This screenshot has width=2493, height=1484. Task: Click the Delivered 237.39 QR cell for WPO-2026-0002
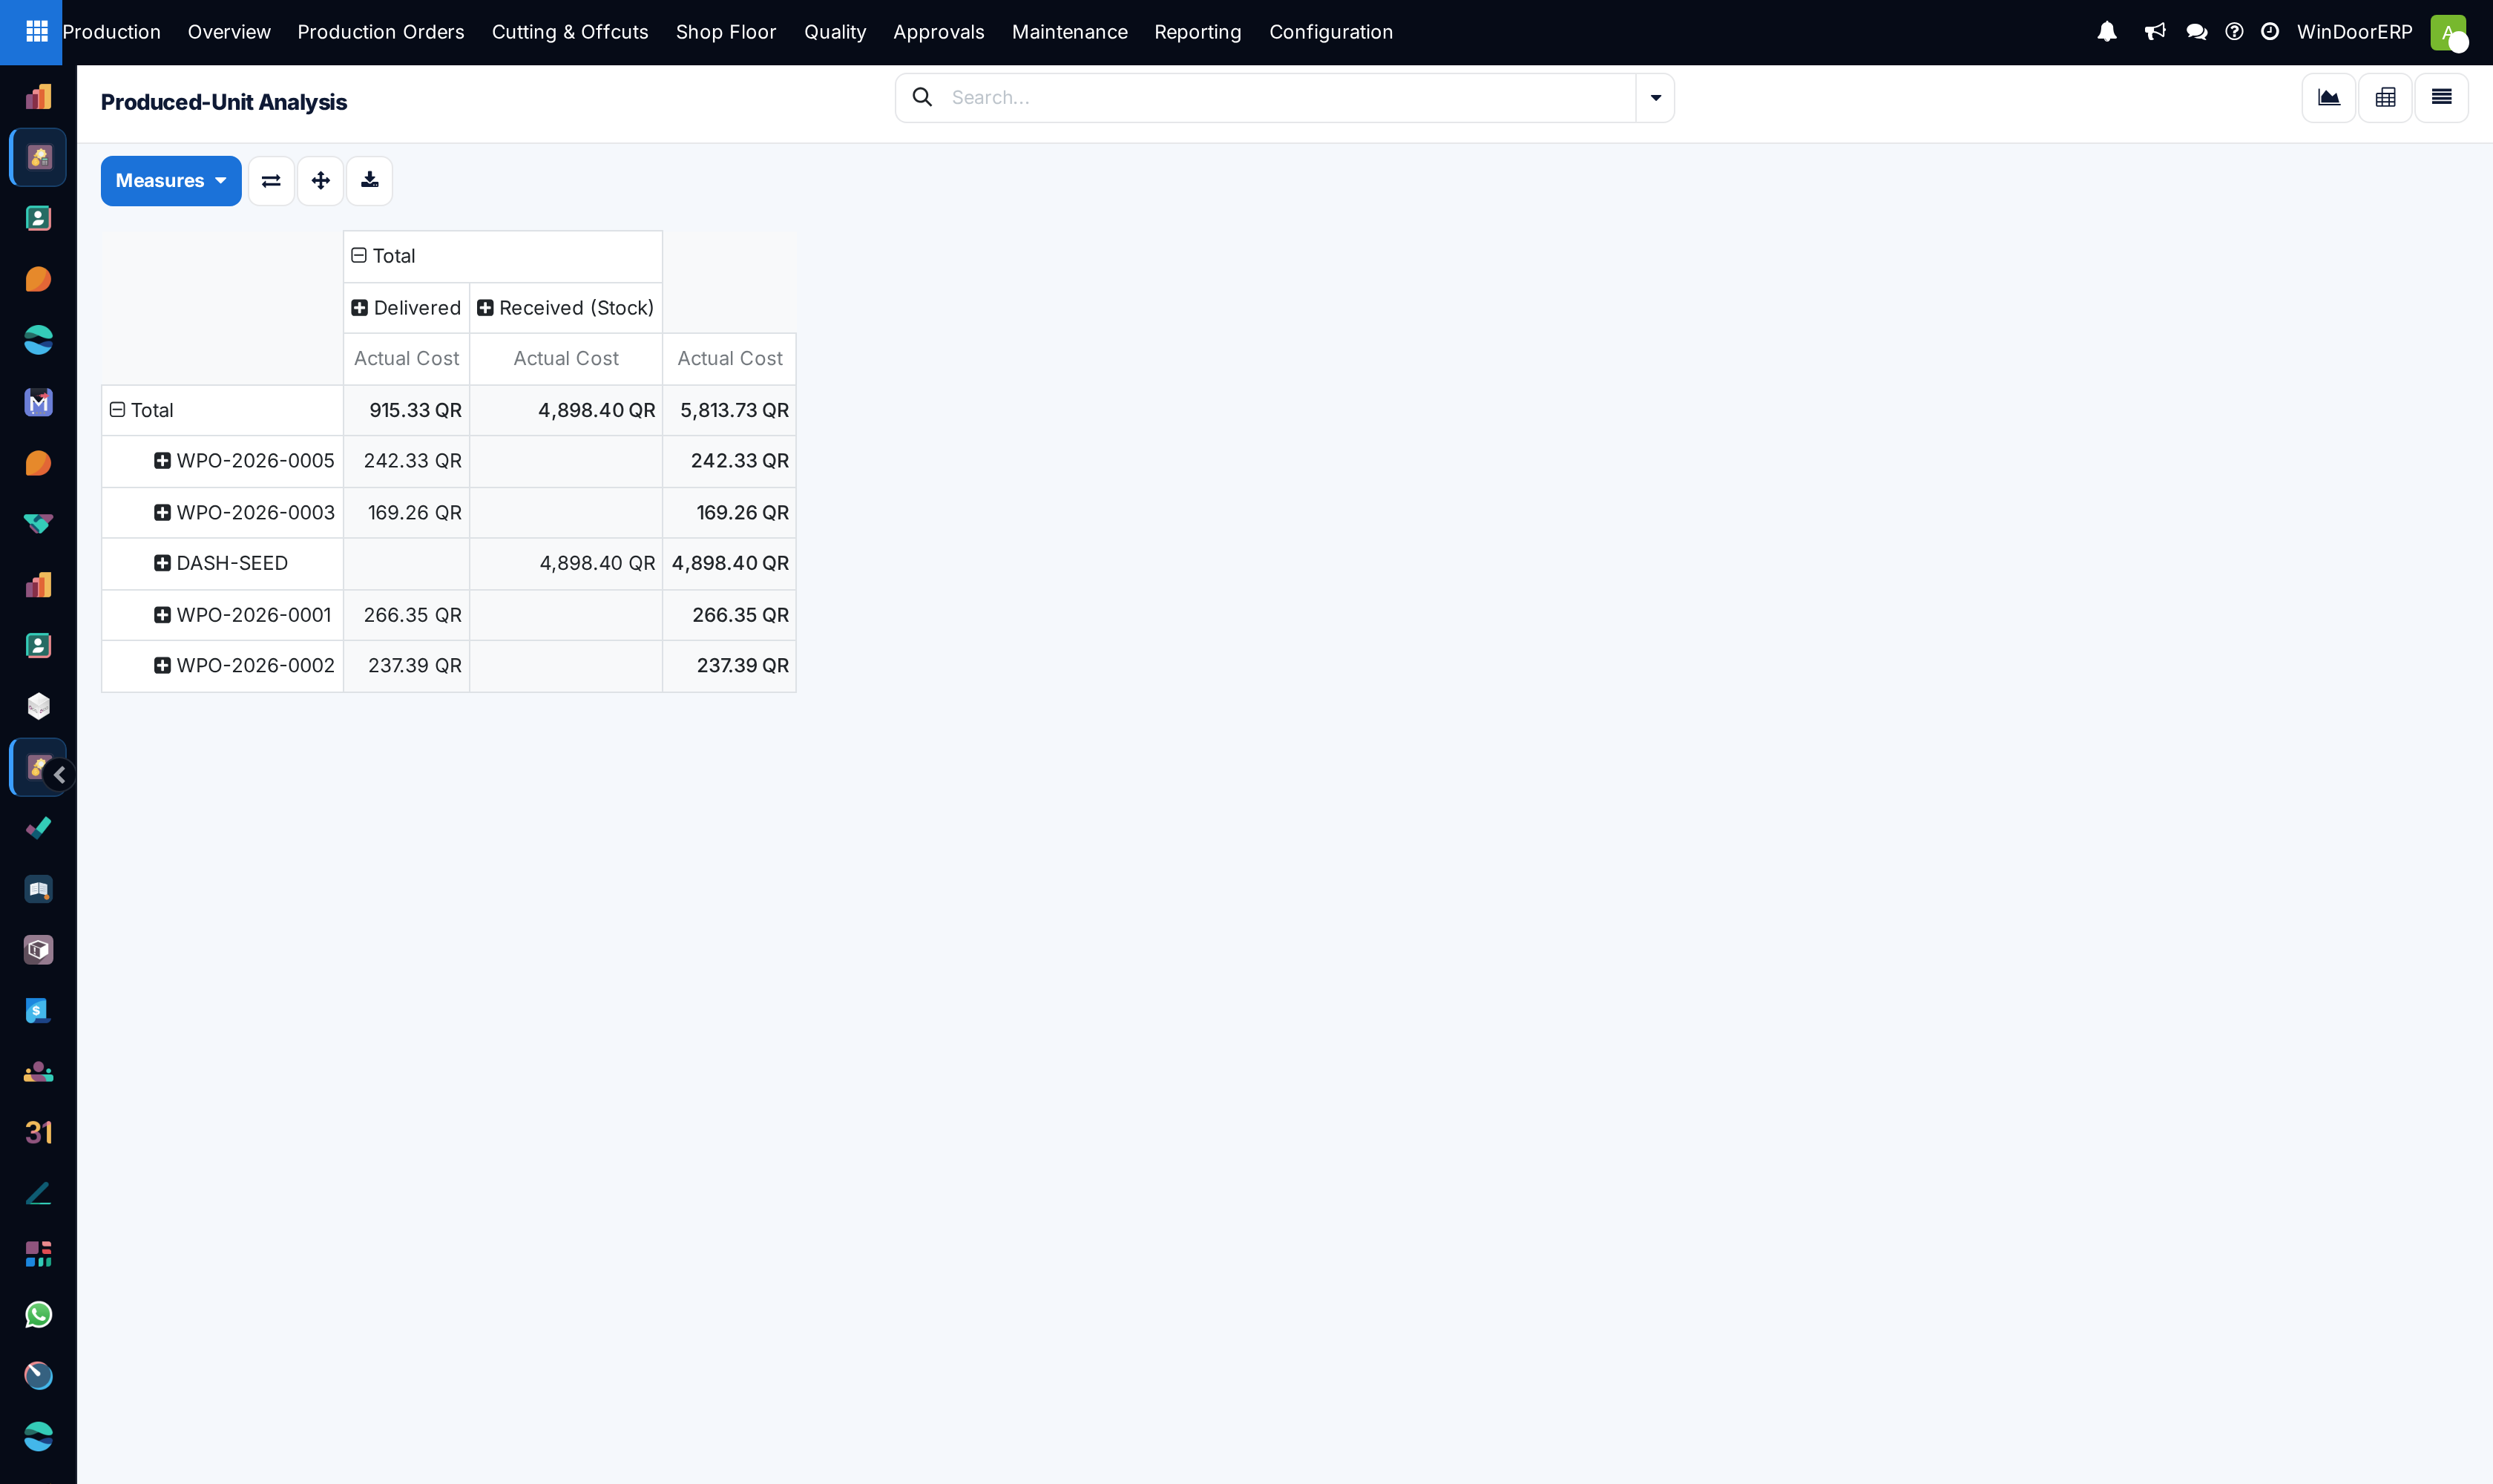pyautogui.click(x=407, y=665)
